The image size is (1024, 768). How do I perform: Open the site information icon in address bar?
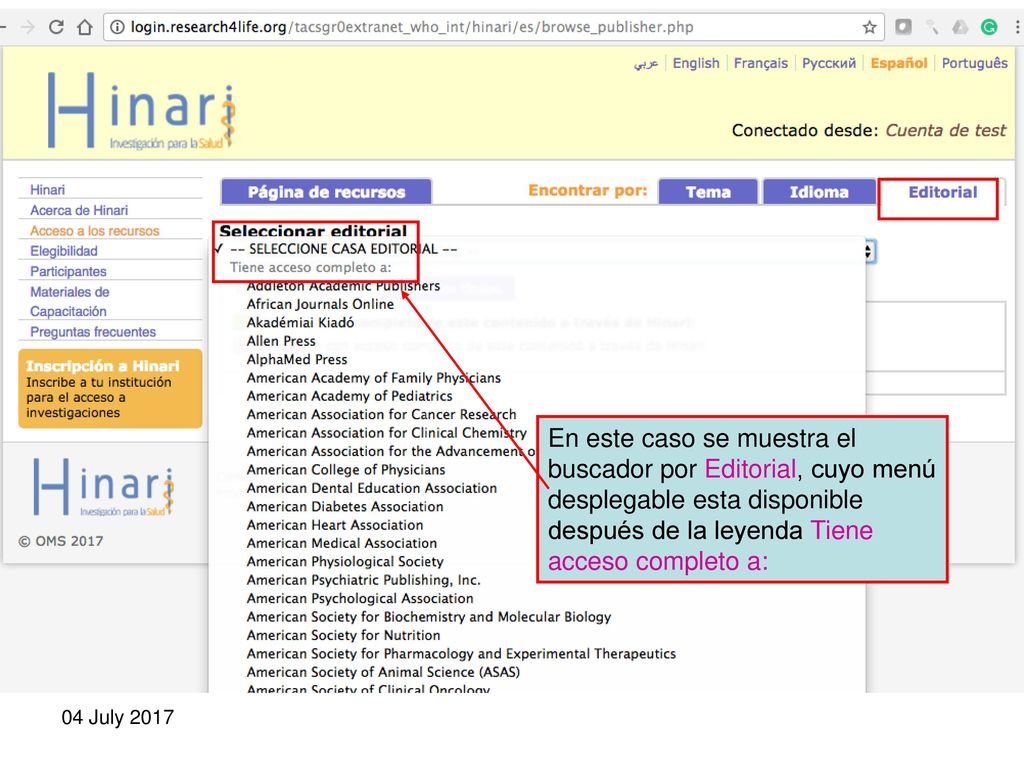[x=117, y=27]
